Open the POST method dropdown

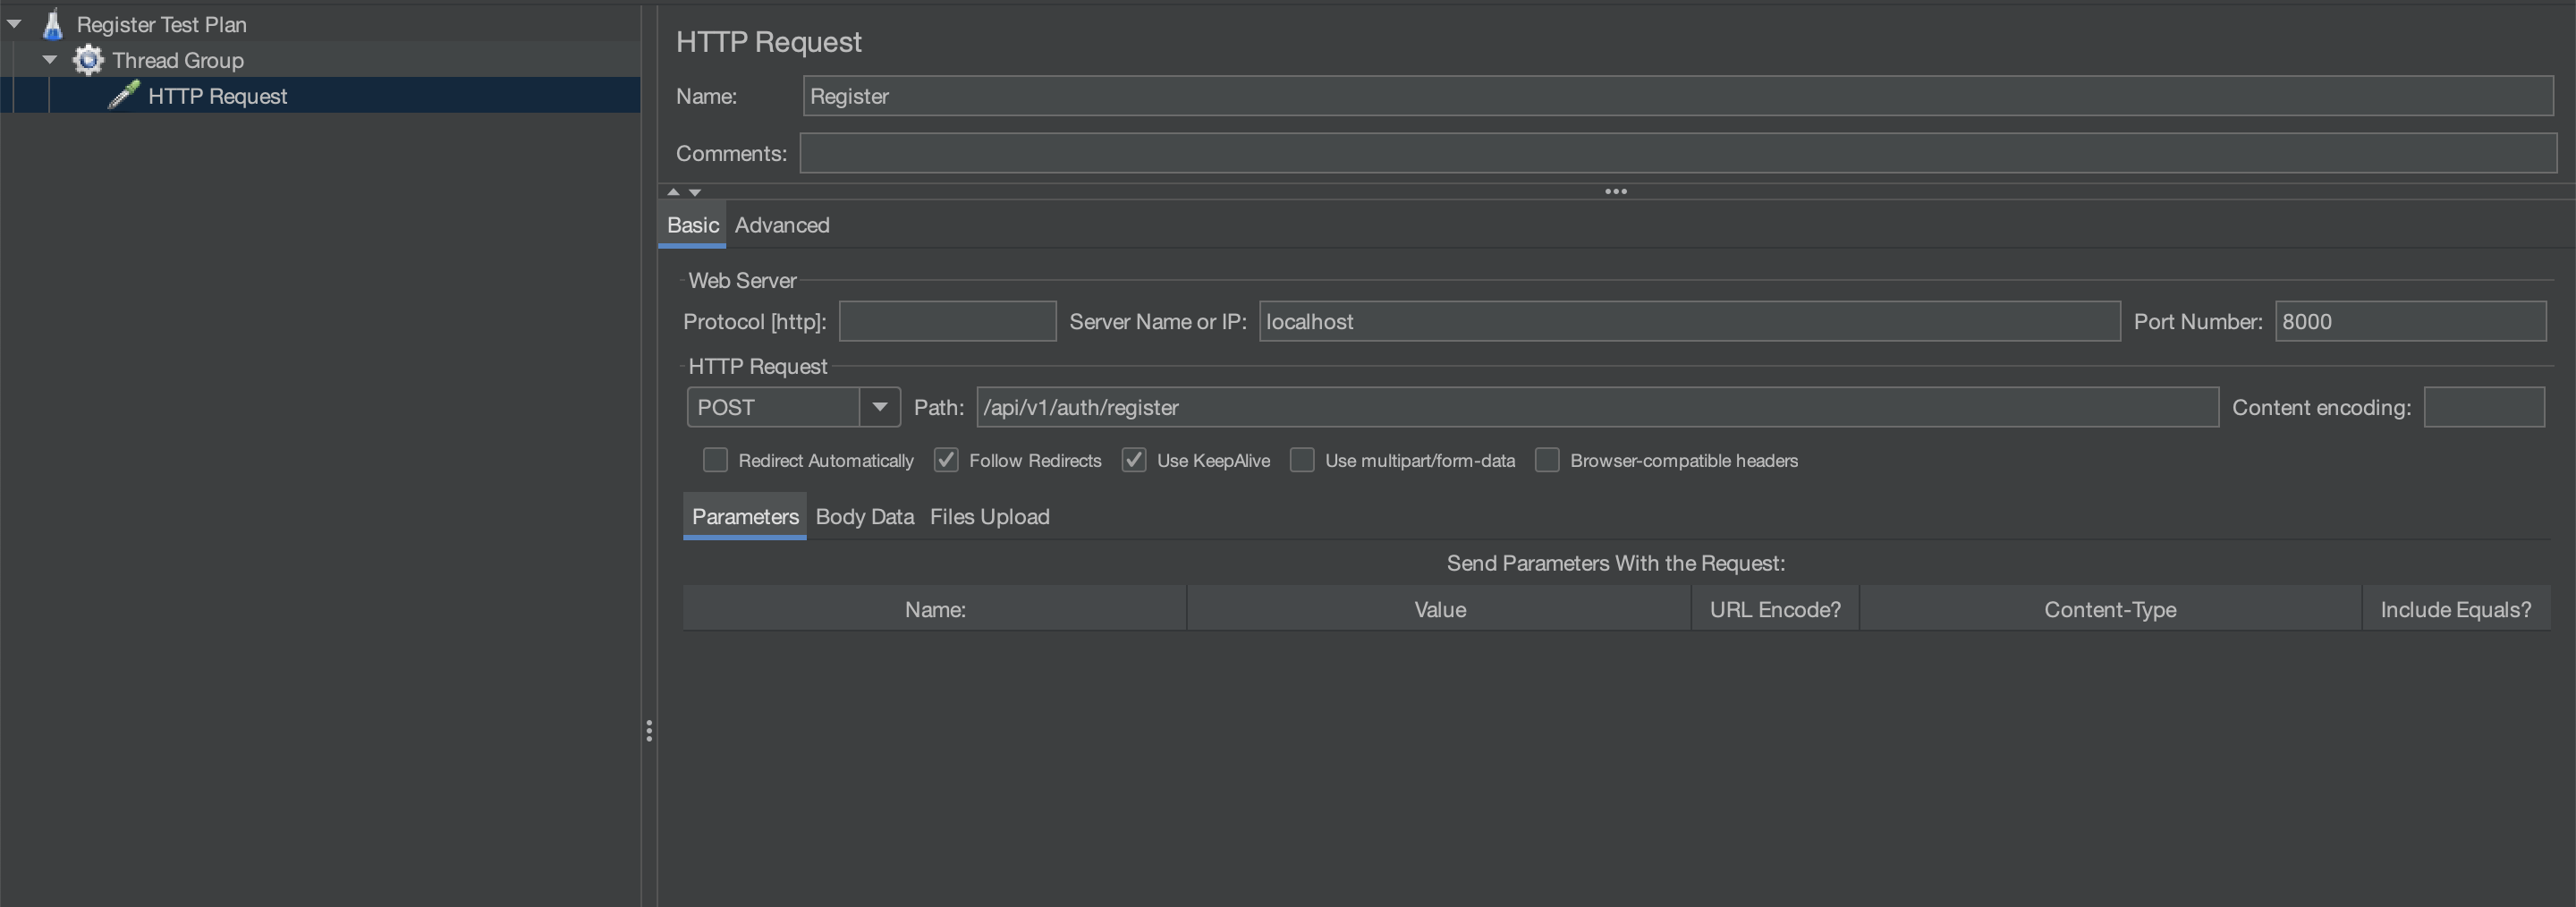[x=878, y=407]
